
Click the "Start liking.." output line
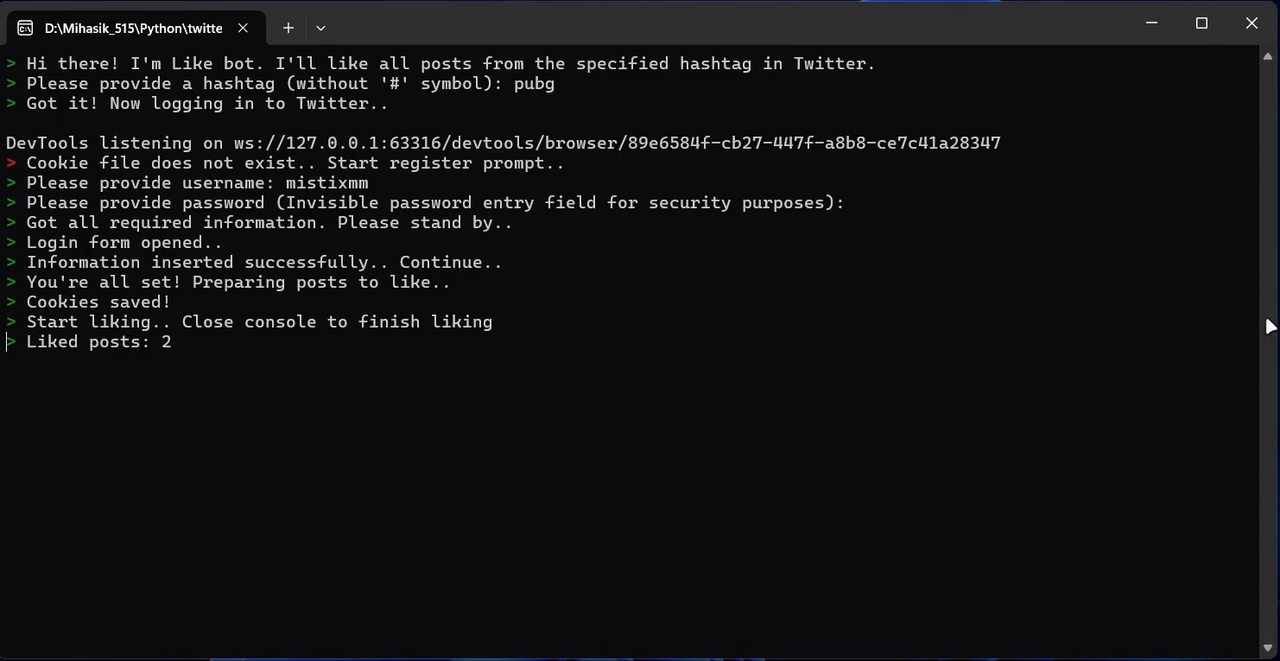coord(259,322)
